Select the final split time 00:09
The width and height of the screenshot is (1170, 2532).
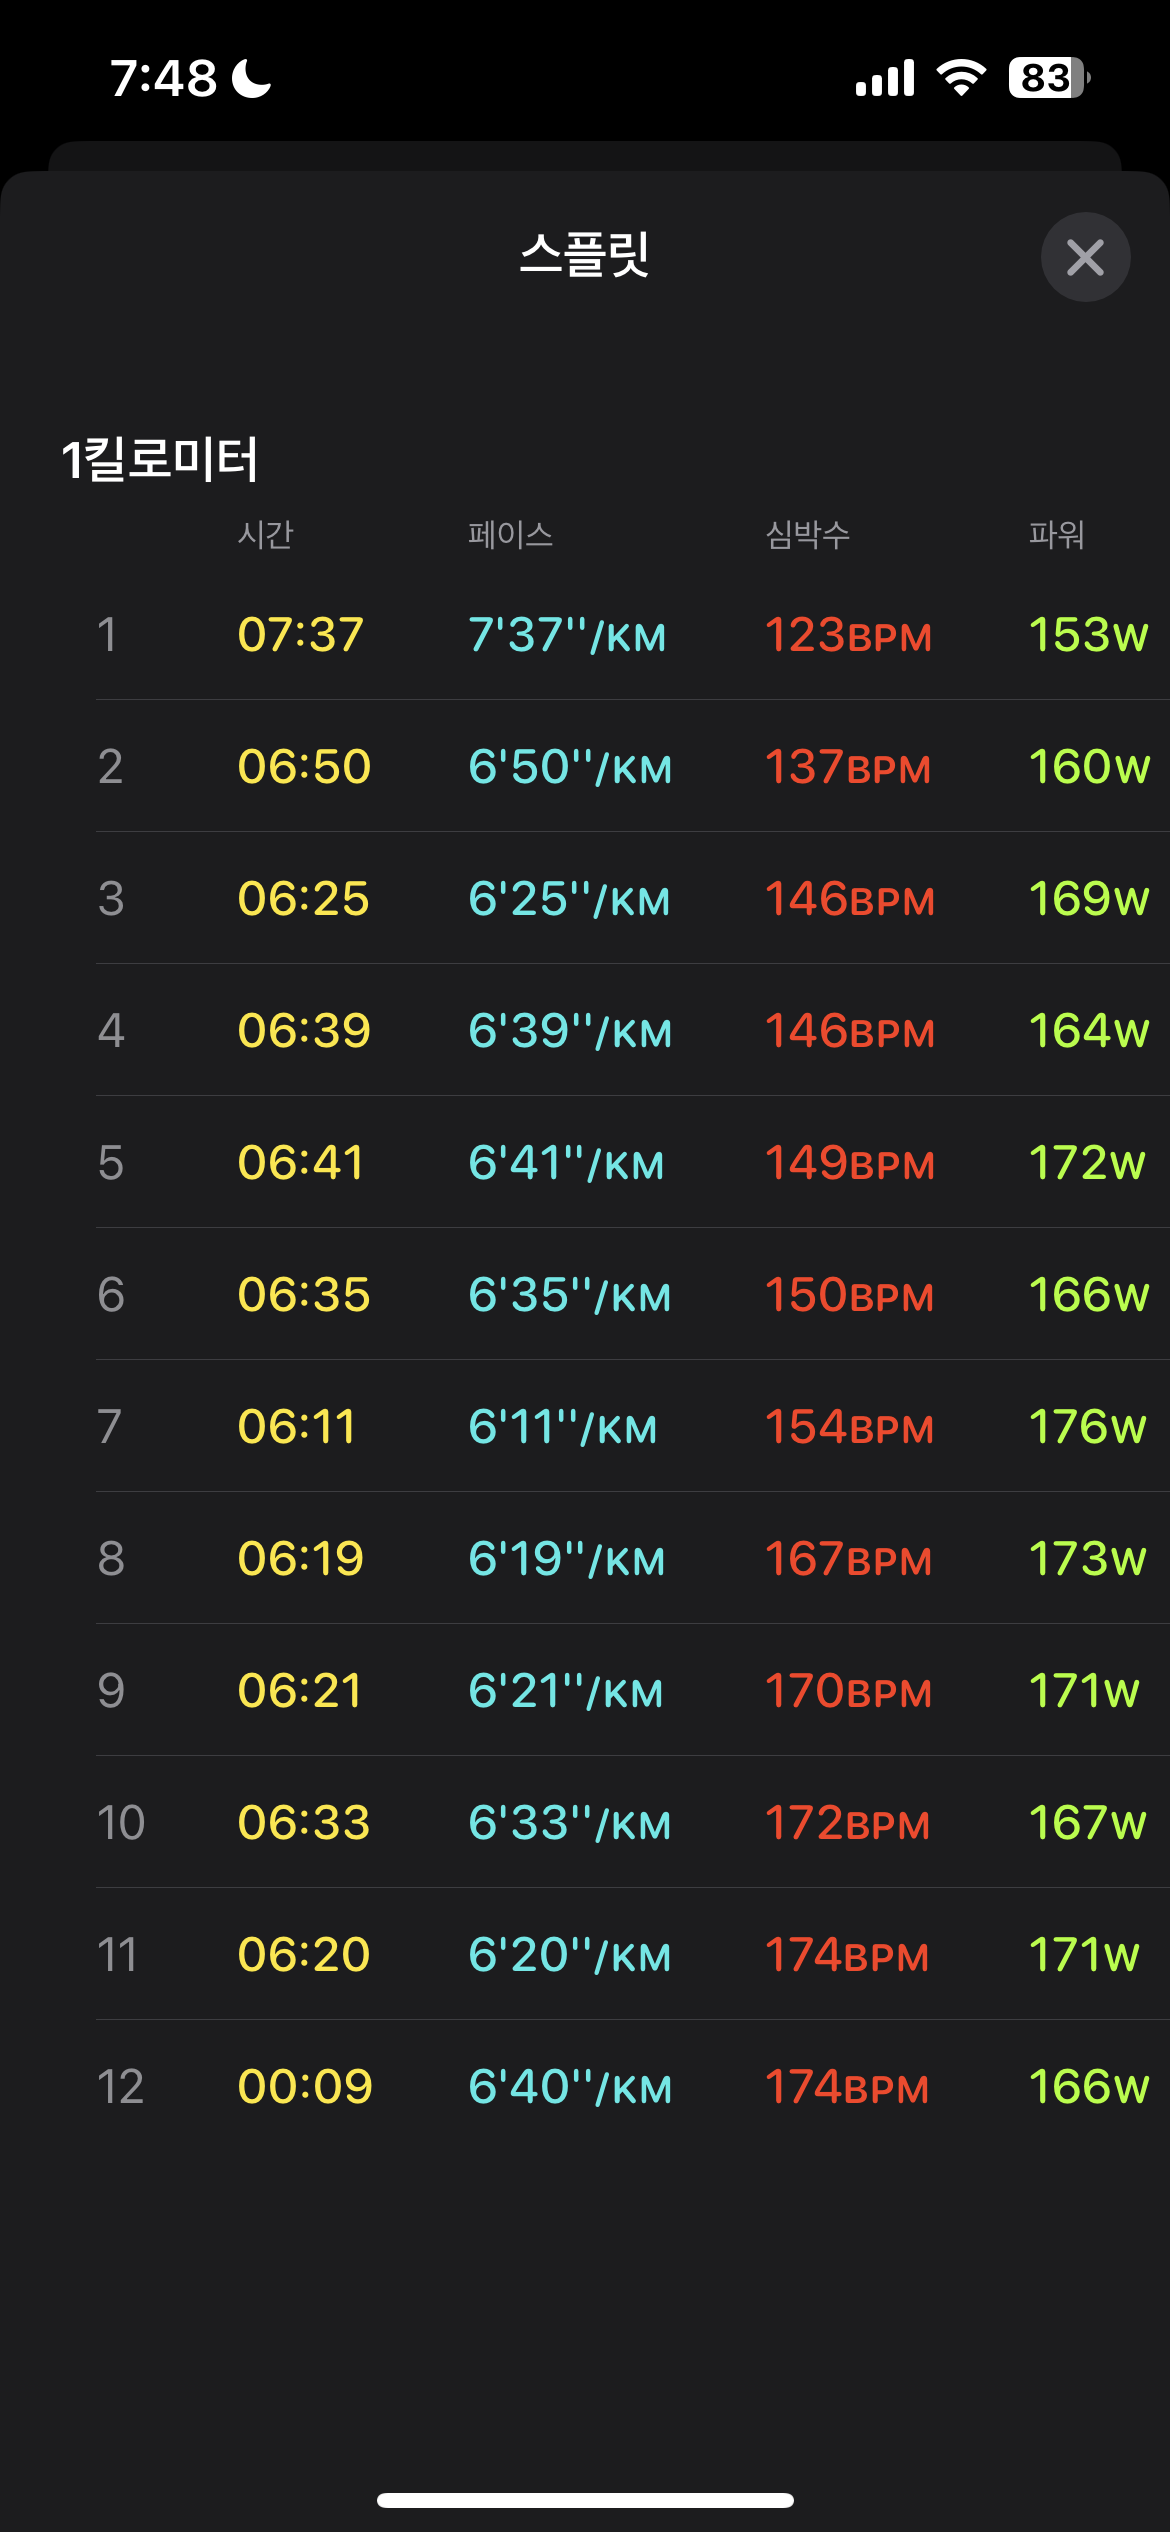click(x=305, y=2087)
